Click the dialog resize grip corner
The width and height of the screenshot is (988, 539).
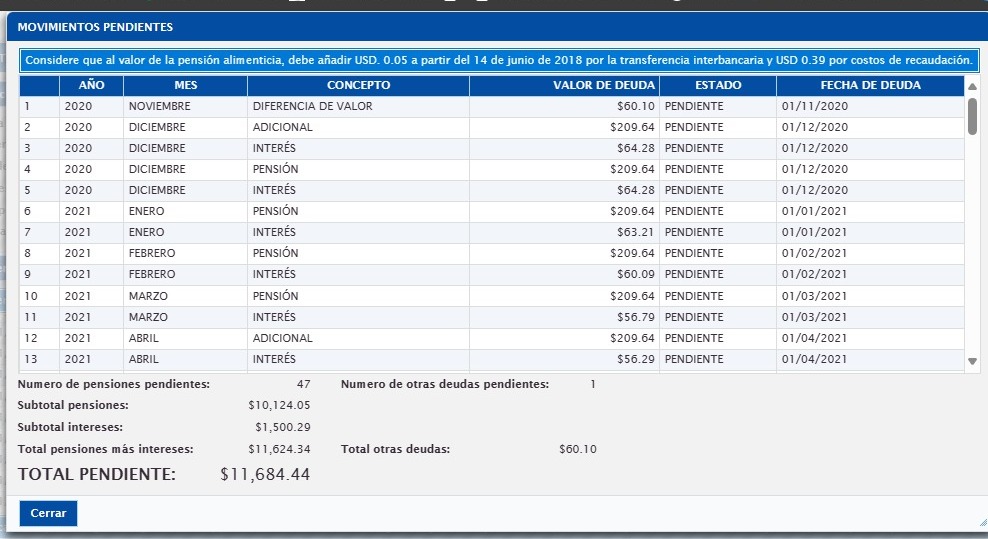point(983,522)
